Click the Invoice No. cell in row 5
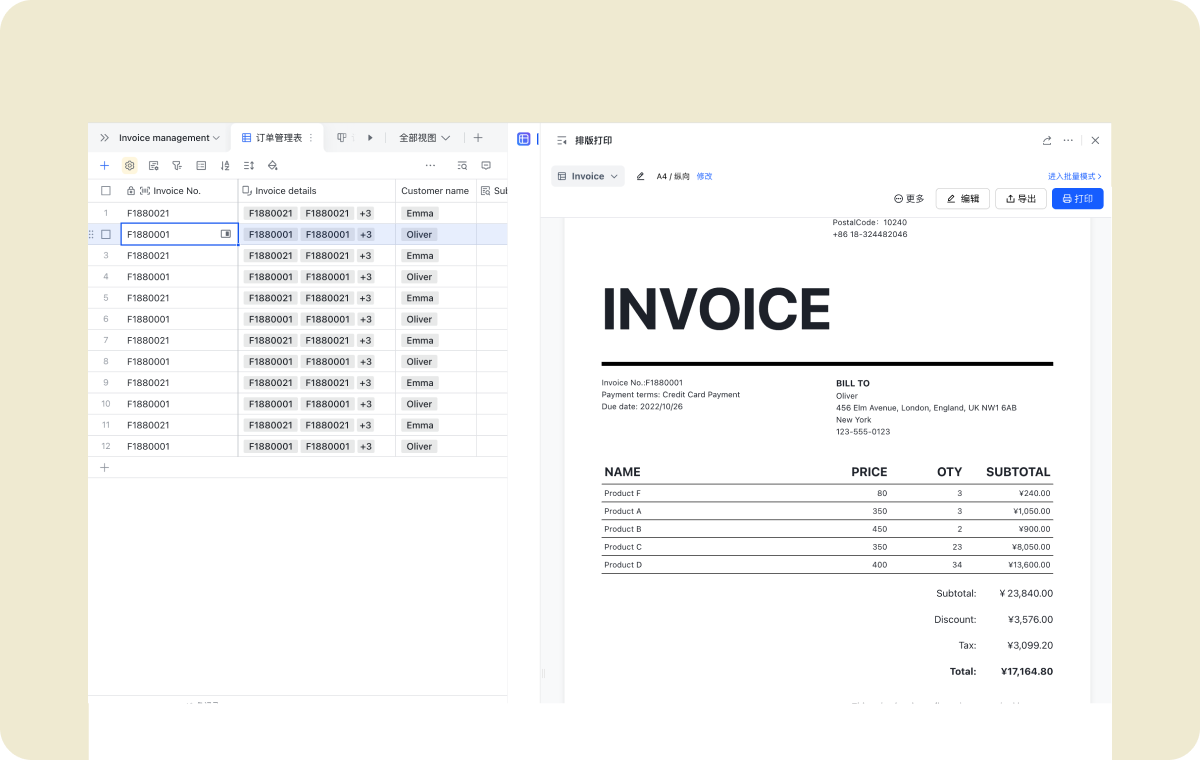The image size is (1200, 760). point(179,298)
